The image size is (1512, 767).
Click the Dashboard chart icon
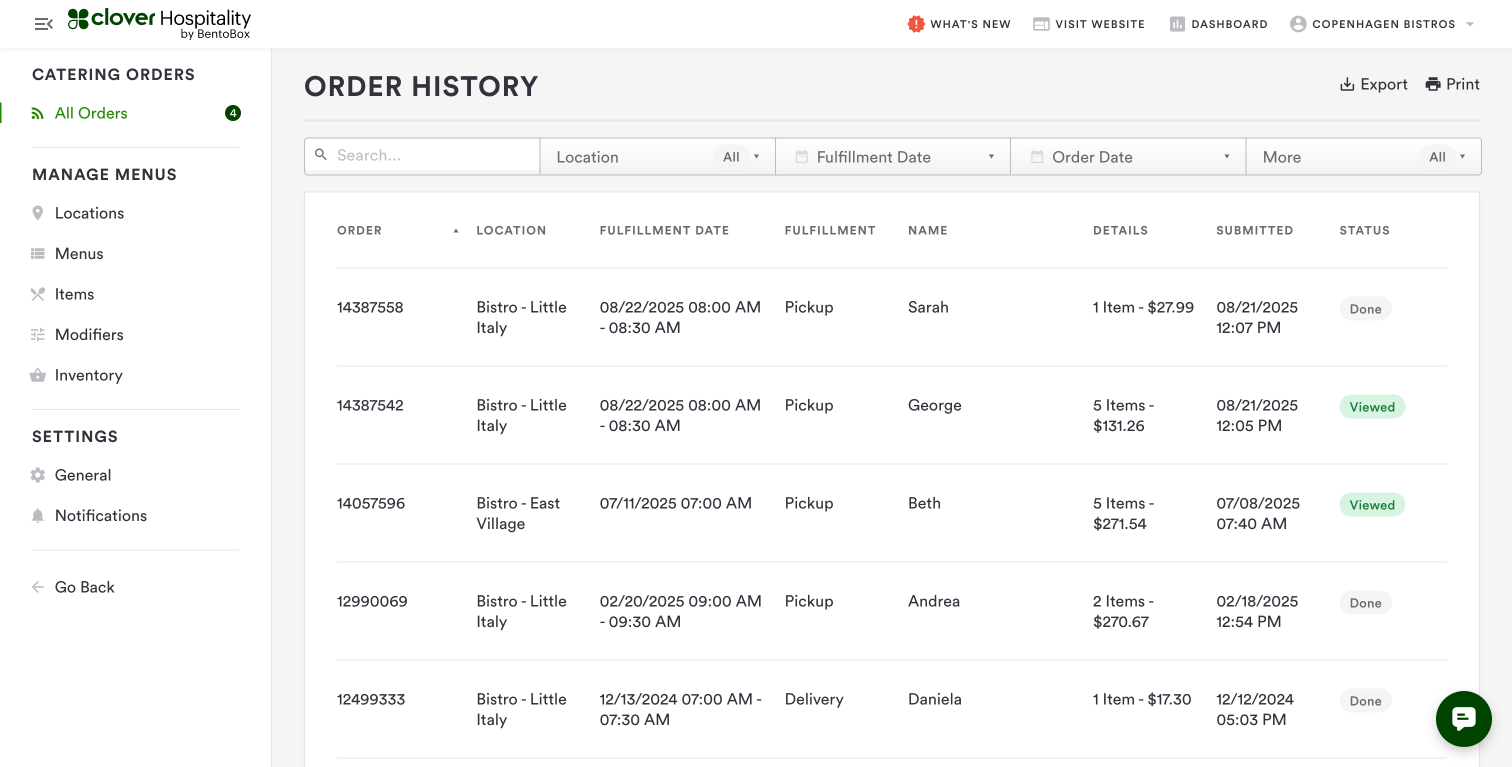click(x=1177, y=24)
